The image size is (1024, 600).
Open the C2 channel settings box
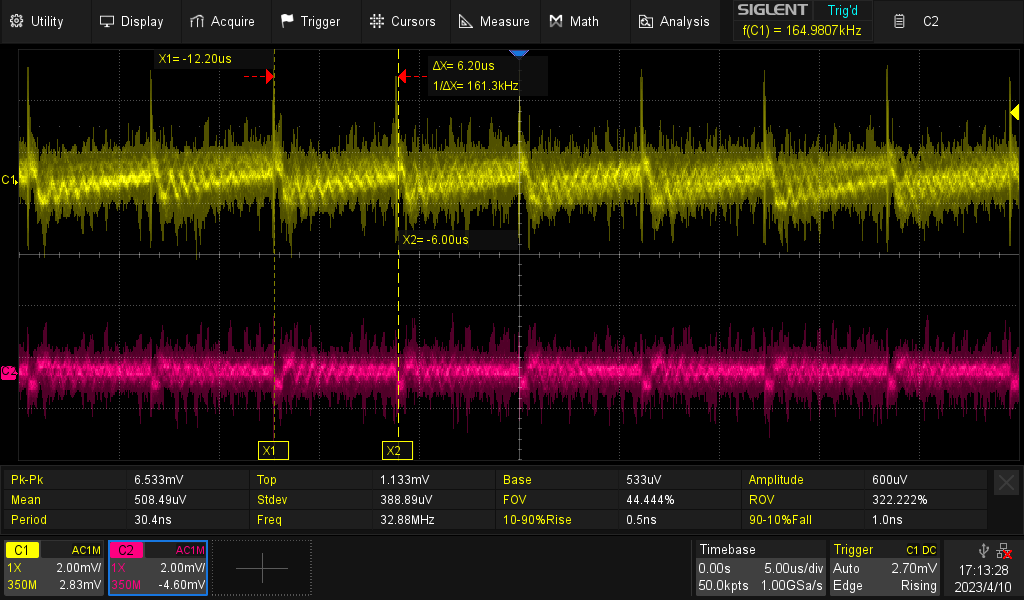(158, 567)
